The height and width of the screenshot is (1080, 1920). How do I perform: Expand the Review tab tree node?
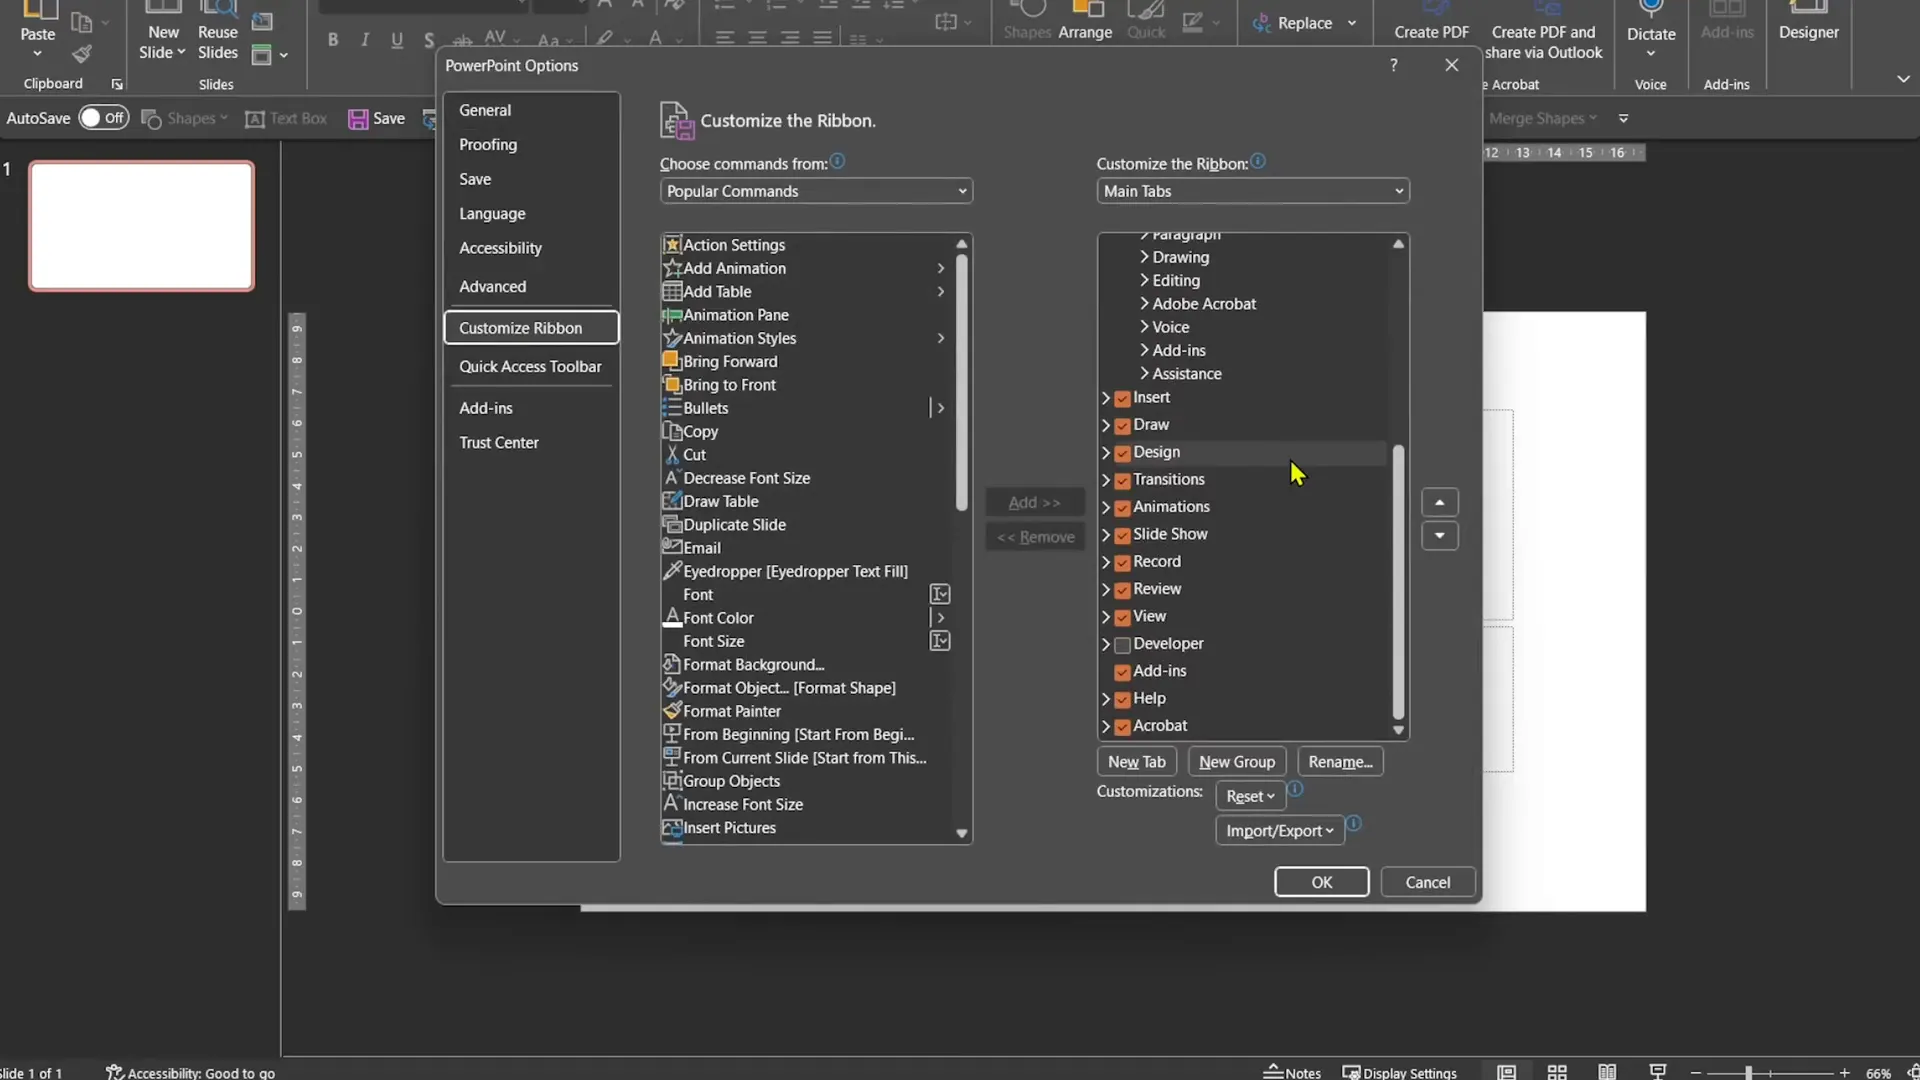[1106, 589]
